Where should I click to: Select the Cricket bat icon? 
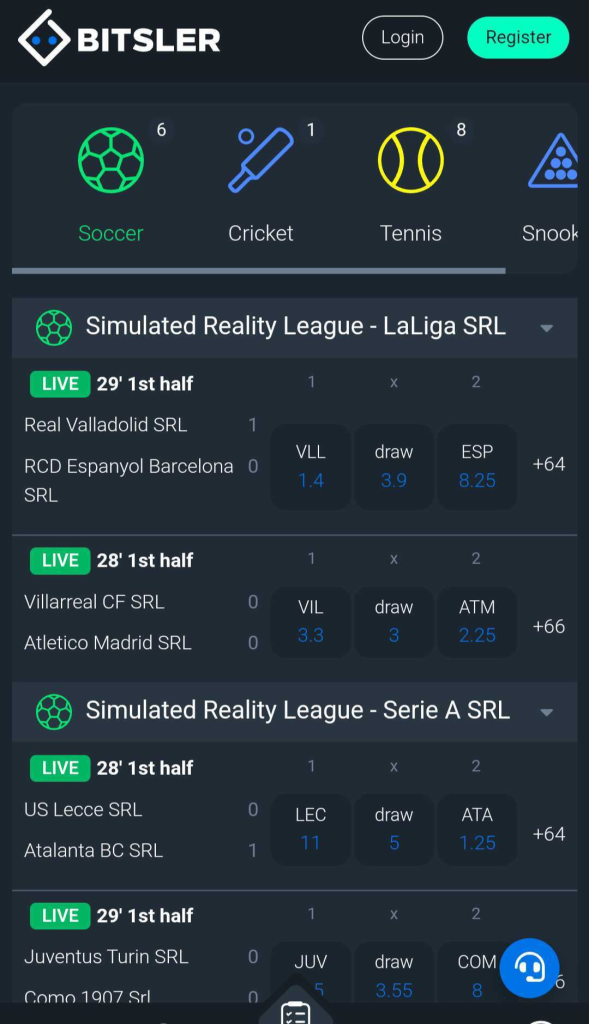pos(261,160)
